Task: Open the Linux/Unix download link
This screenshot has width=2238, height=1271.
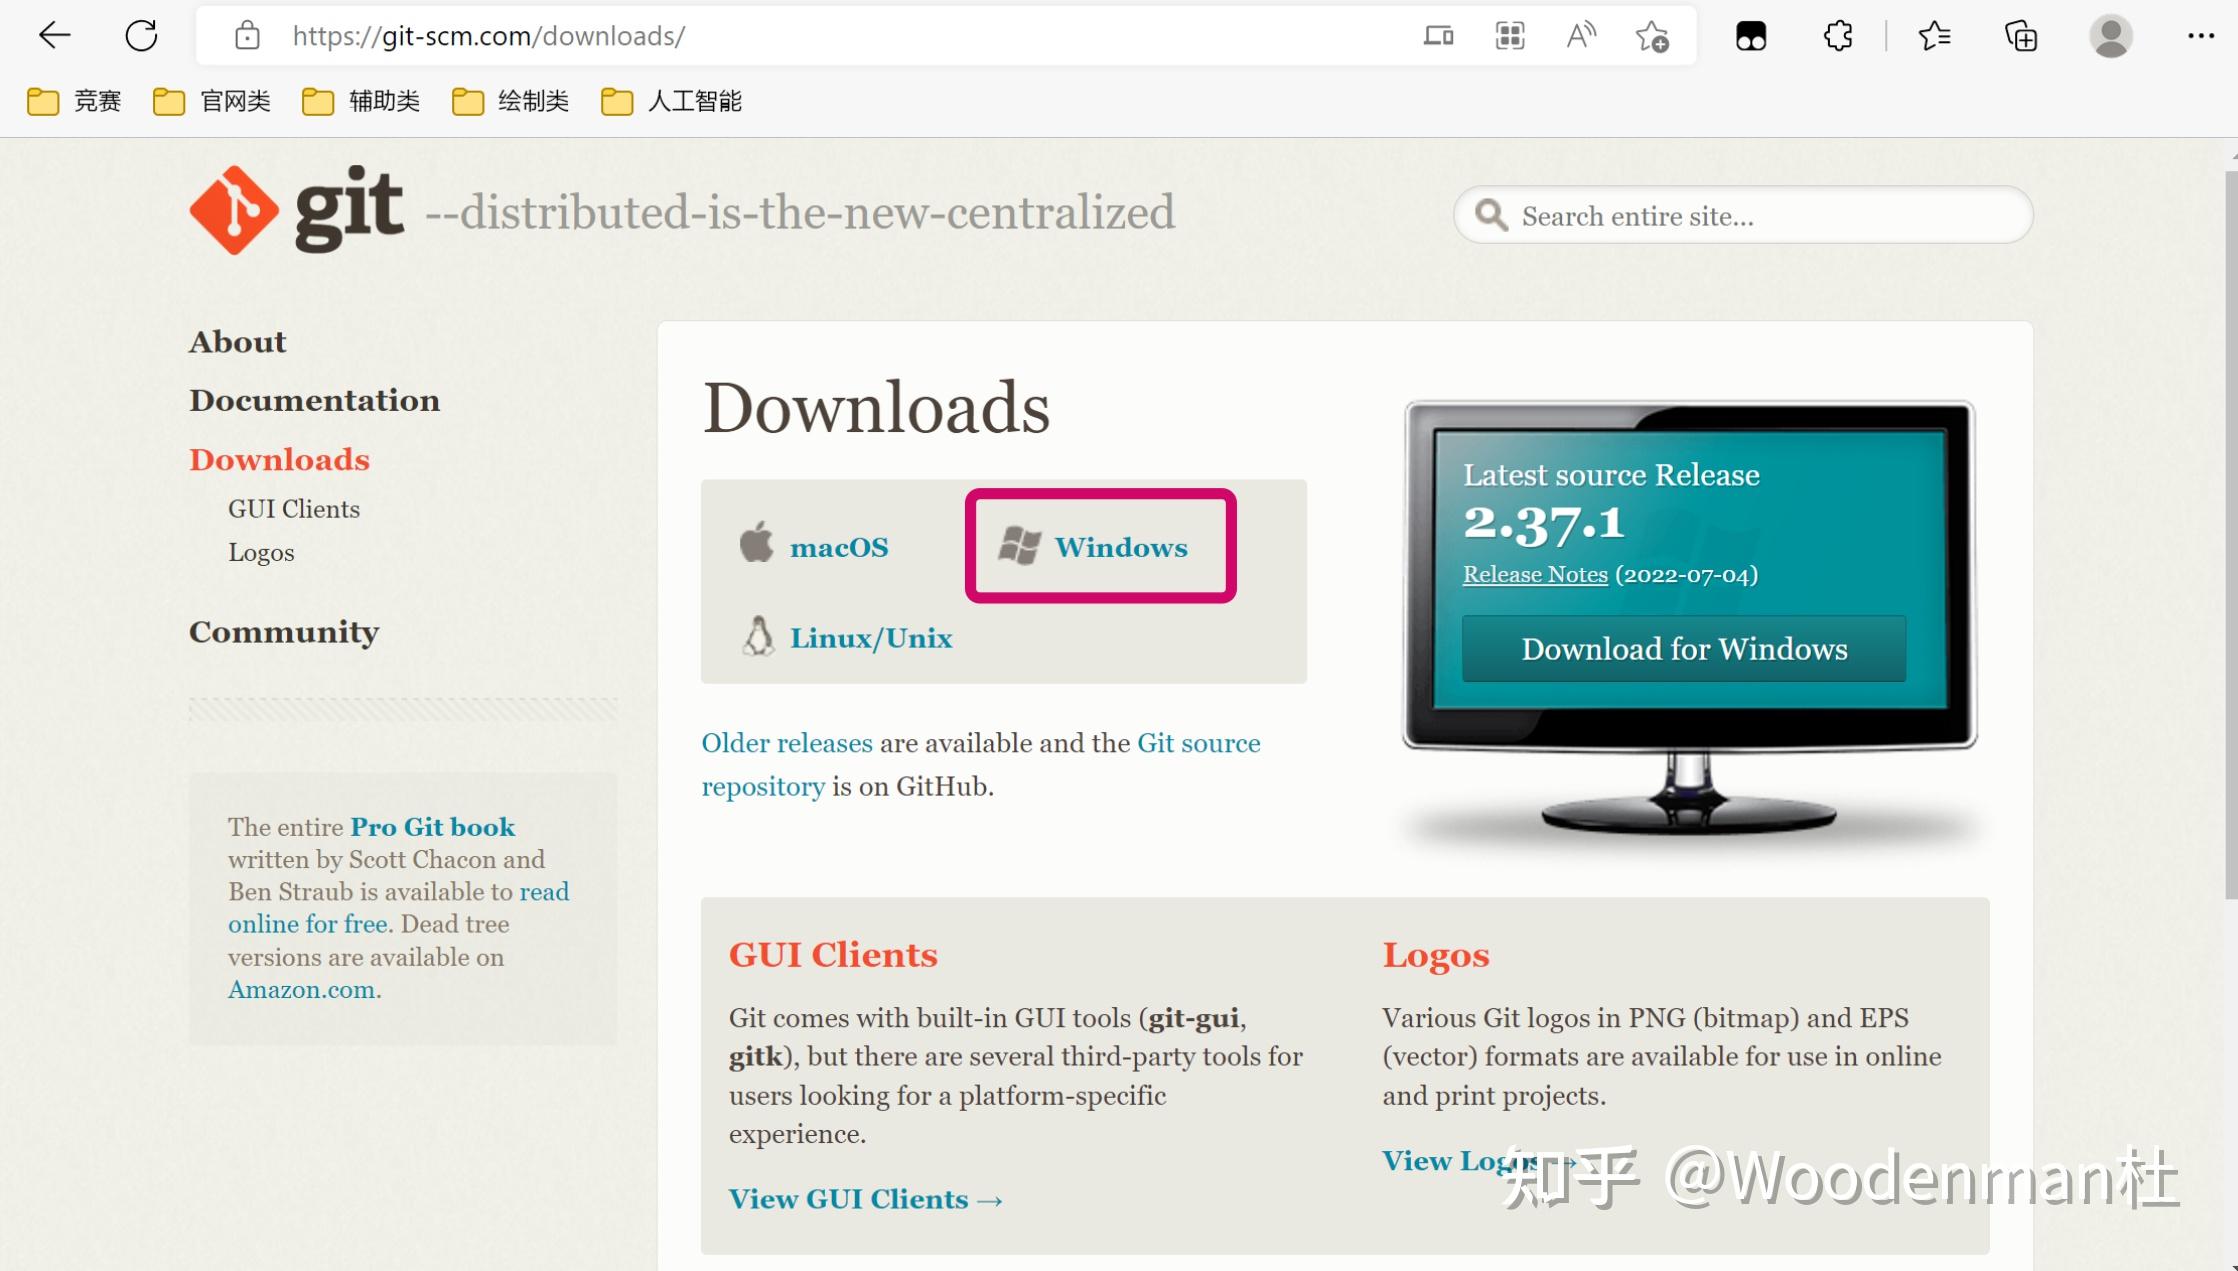Action: 870,638
